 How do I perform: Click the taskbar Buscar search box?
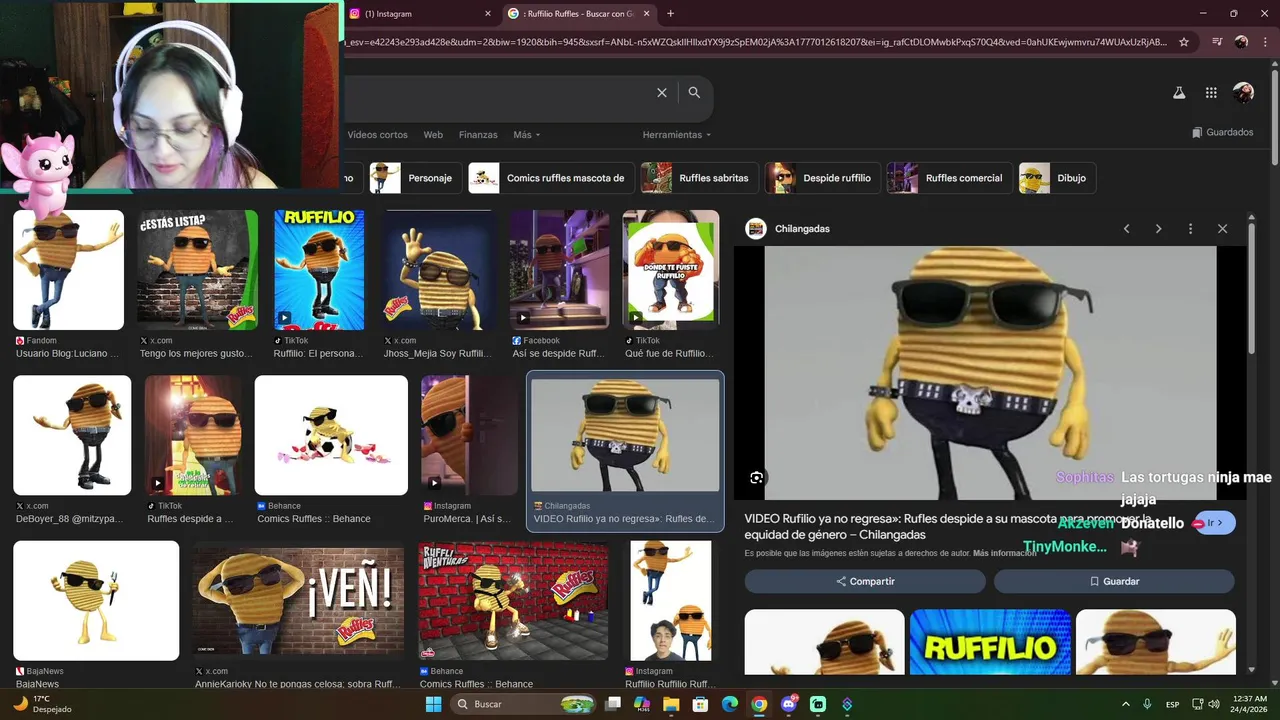point(524,704)
